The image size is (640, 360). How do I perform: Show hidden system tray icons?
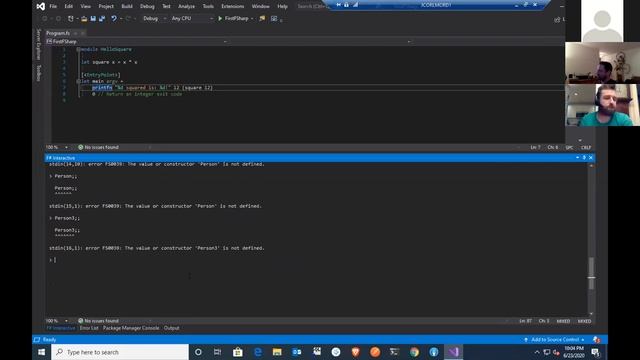click(537, 352)
